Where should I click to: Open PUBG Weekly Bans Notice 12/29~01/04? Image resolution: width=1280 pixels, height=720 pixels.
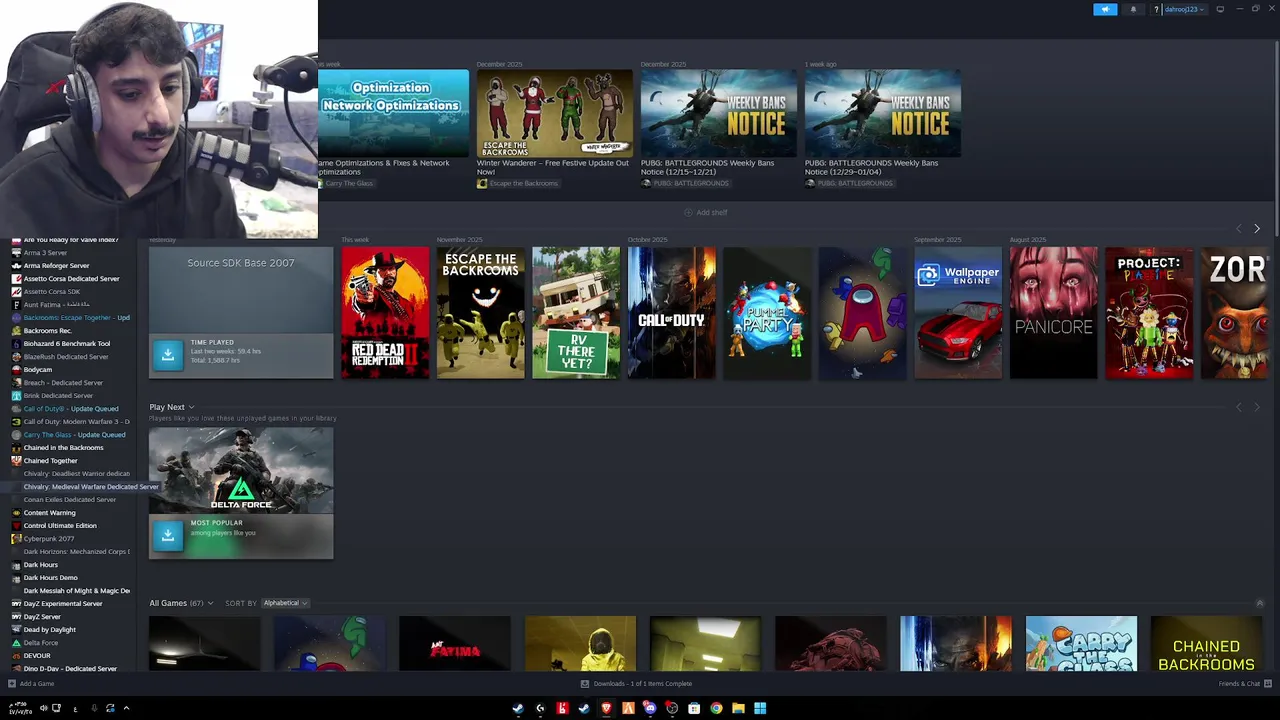882,113
